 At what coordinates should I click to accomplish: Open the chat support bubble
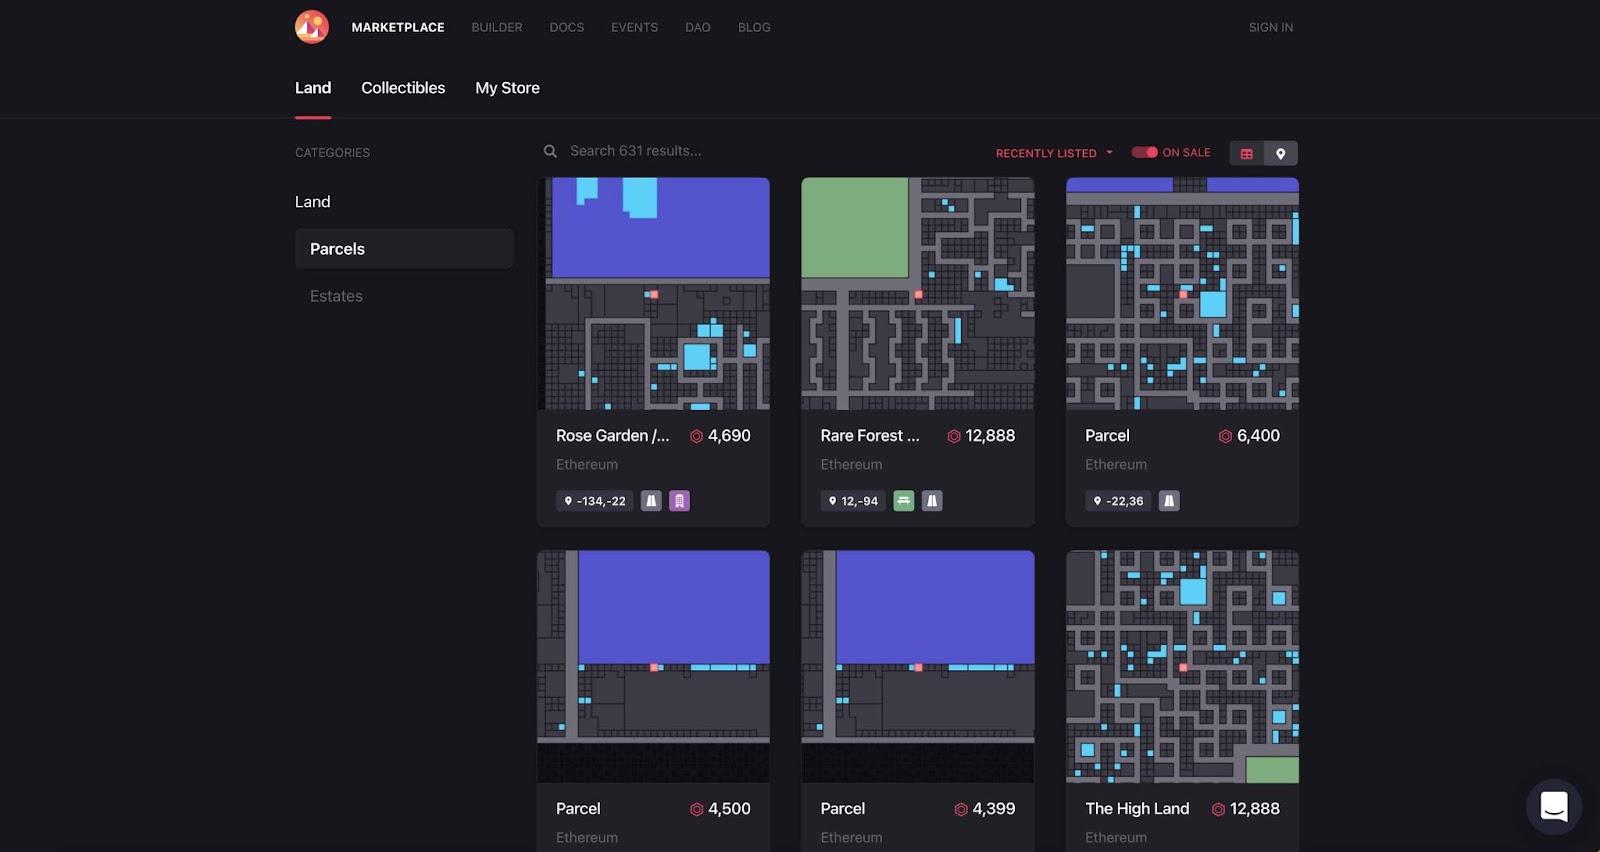1554,806
